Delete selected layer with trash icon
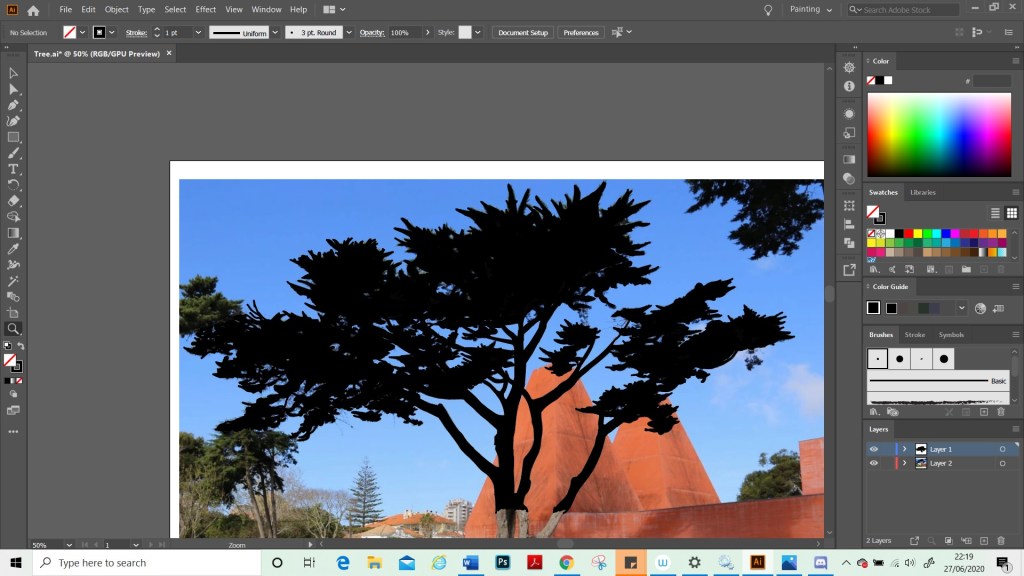 (1000, 541)
